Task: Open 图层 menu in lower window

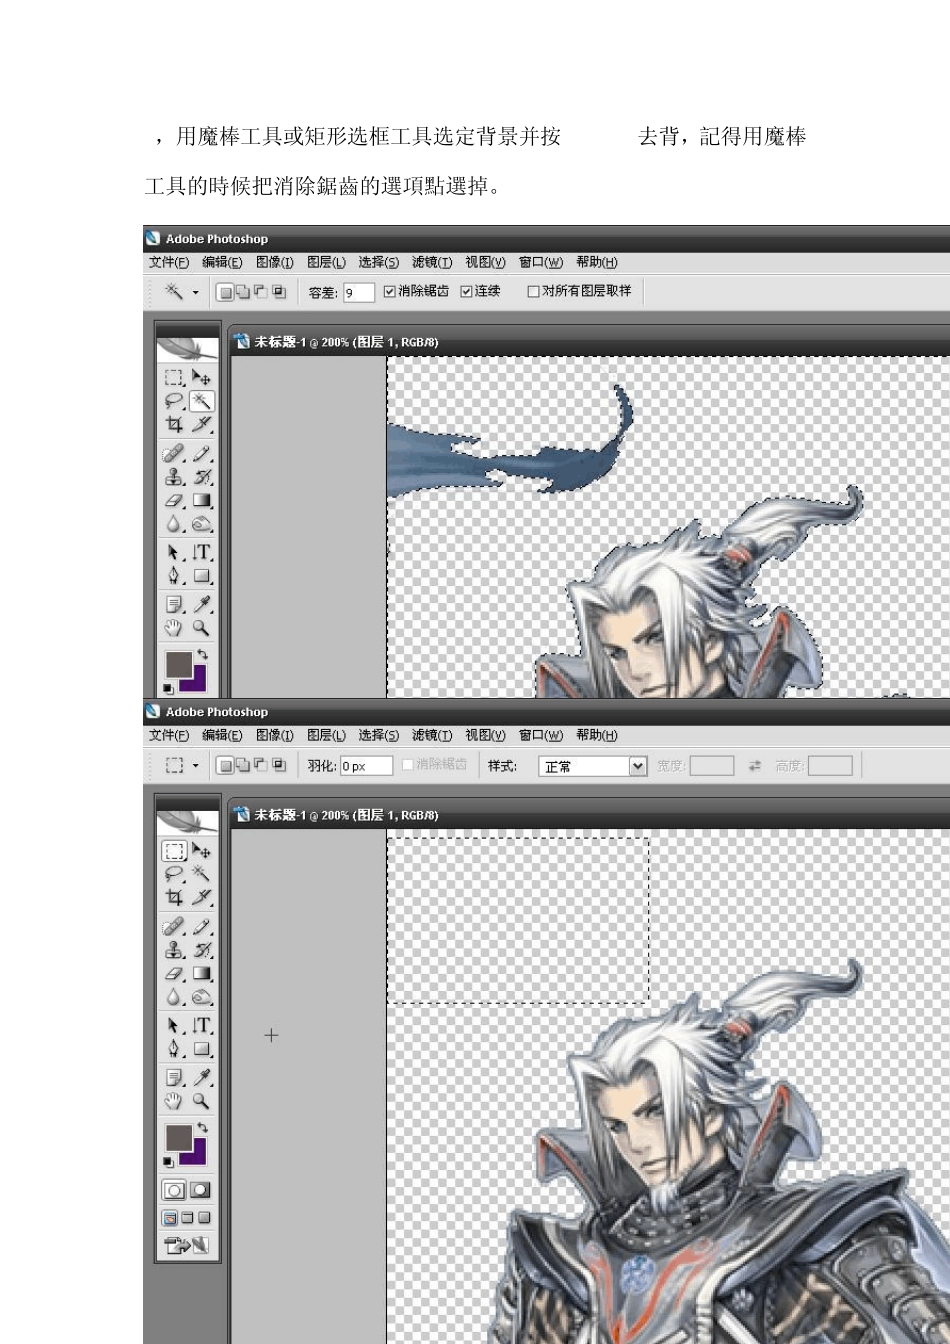Action: click(327, 735)
